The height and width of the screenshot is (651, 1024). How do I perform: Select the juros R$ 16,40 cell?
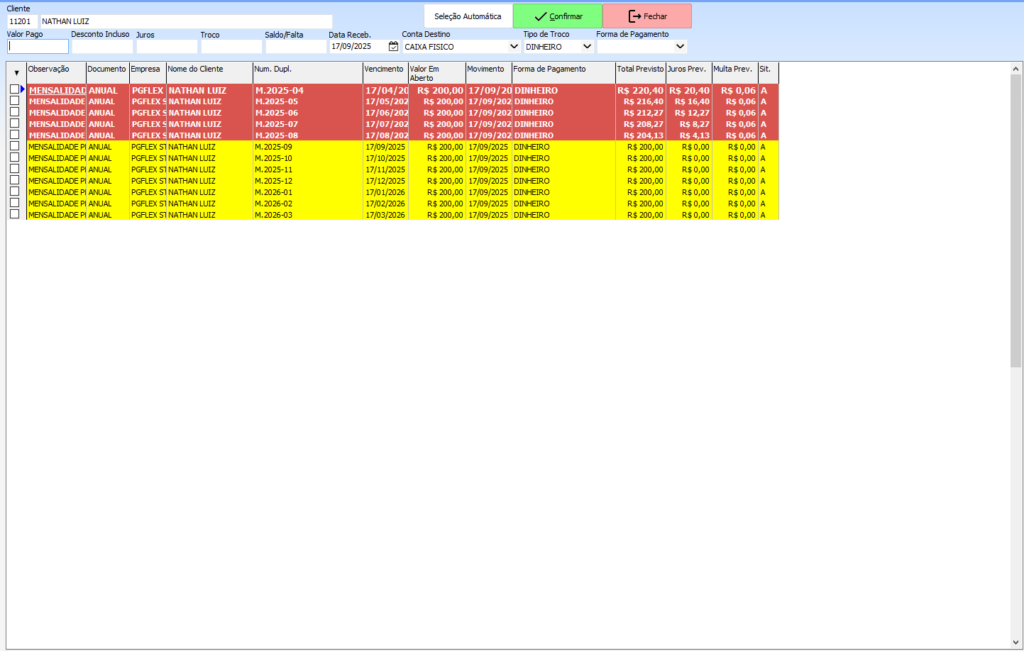click(x=689, y=101)
